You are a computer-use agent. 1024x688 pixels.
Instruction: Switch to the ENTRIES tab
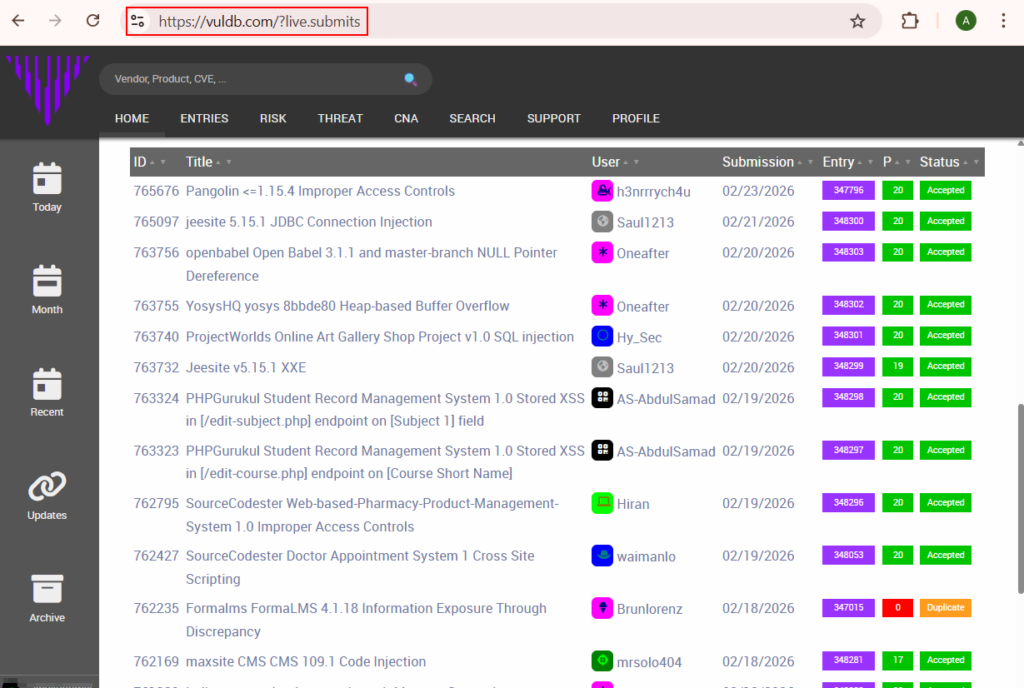click(x=204, y=118)
